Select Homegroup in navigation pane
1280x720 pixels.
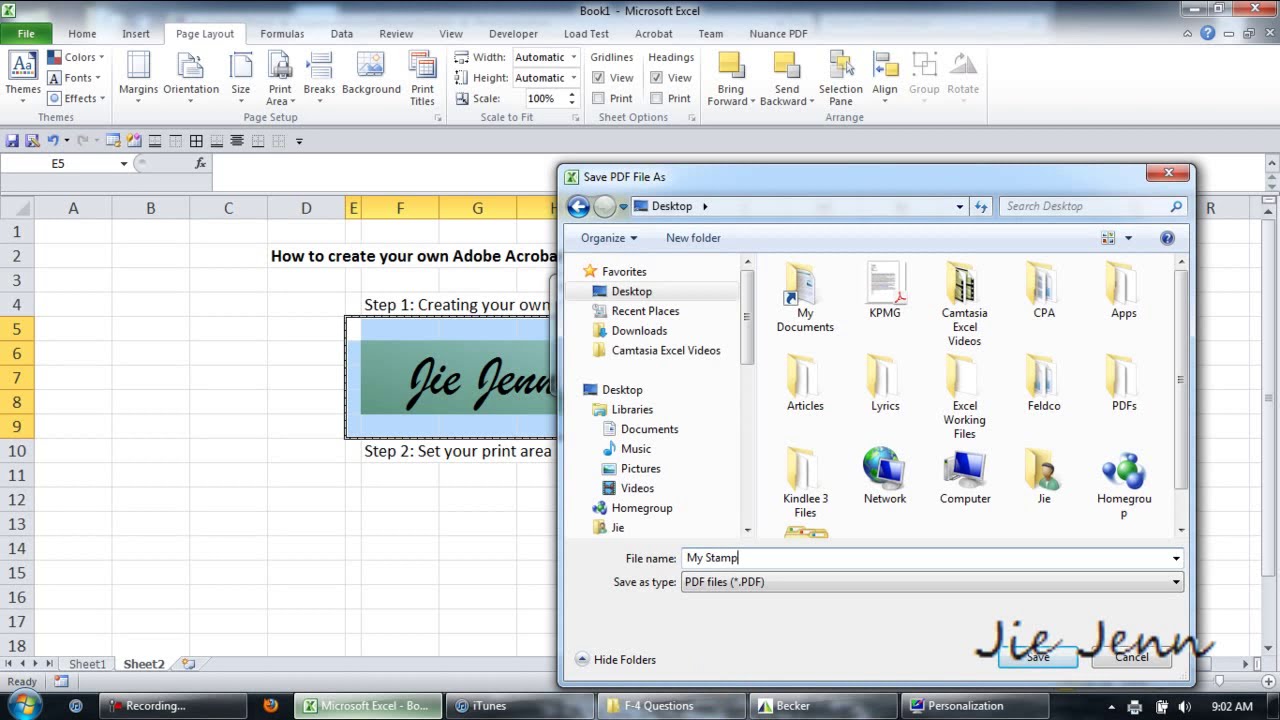(x=641, y=508)
